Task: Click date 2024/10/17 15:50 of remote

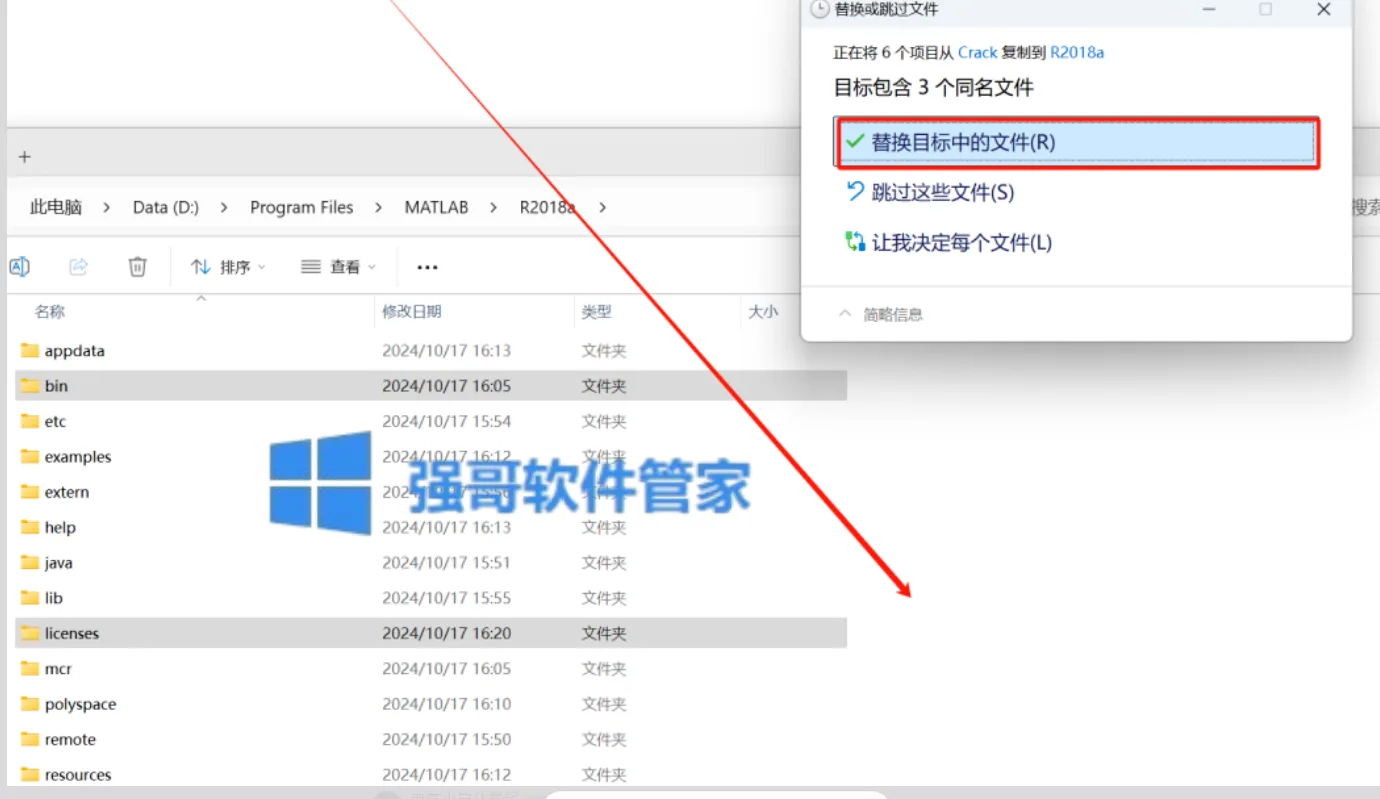Action: pos(447,740)
